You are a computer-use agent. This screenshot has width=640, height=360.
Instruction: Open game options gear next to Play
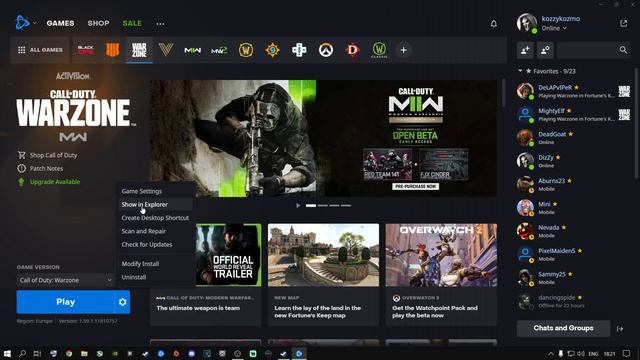pyautogui.click(x=122, y=302)
